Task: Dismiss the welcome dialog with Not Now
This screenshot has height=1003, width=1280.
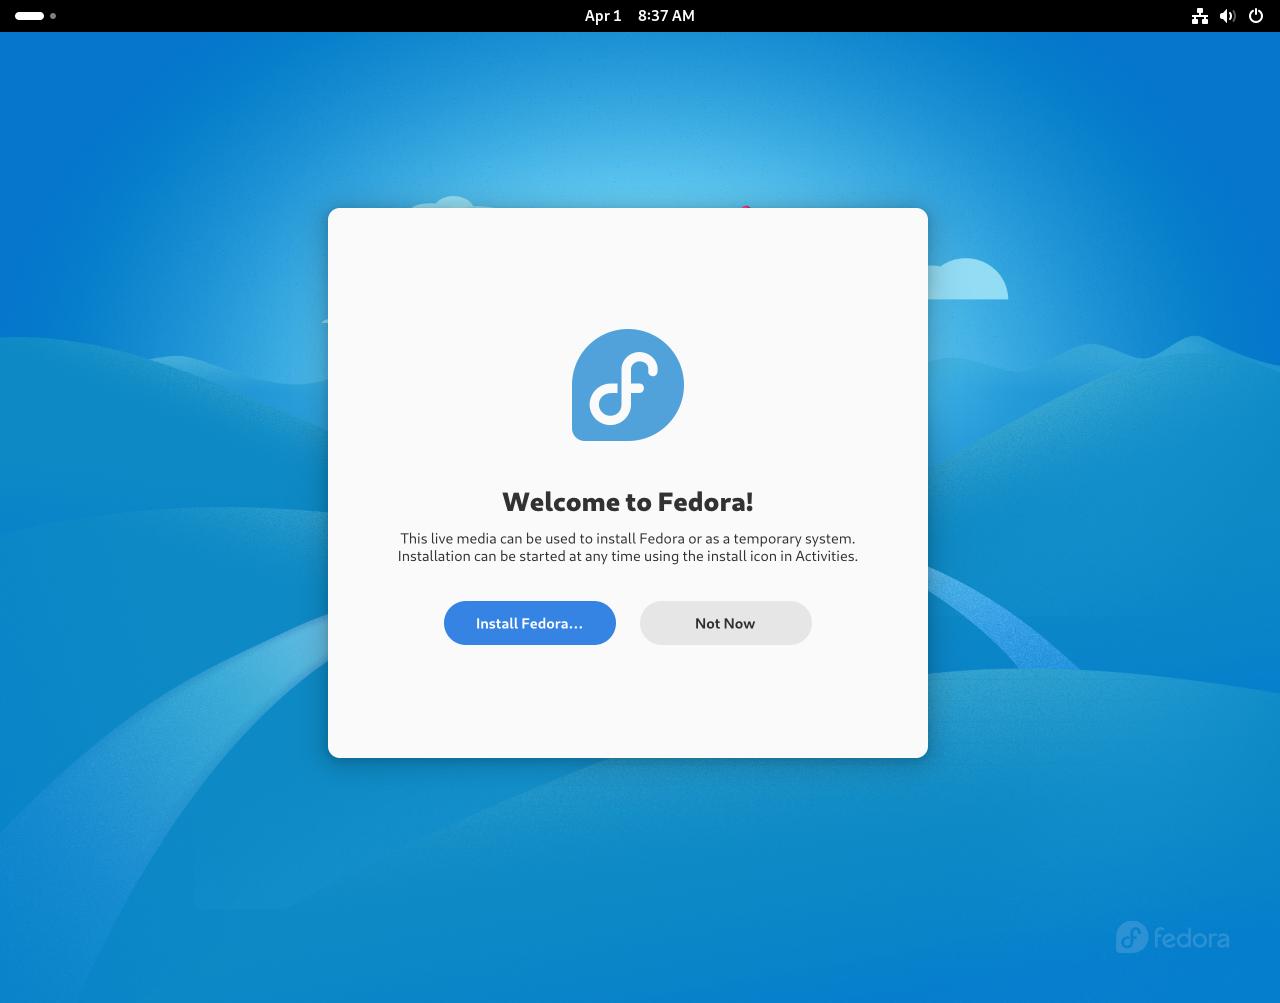Action: (x=726, y=623)
